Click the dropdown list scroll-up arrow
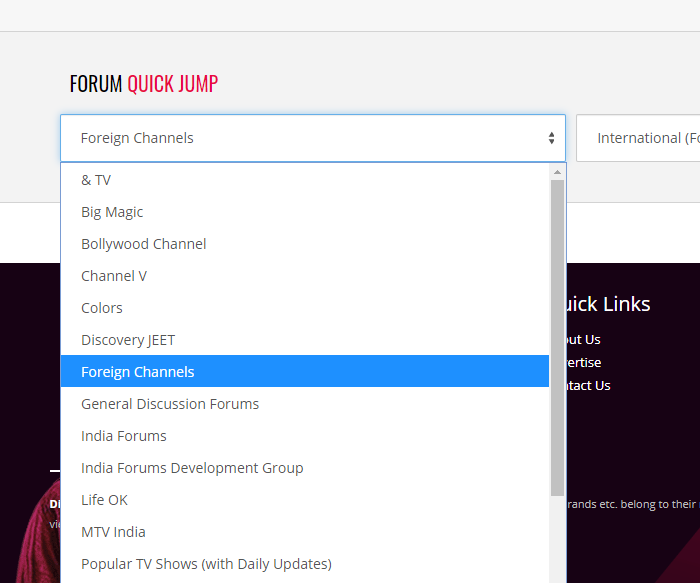Image resolution: width=700 pixels, height=583 pixels. pos(557,172)
